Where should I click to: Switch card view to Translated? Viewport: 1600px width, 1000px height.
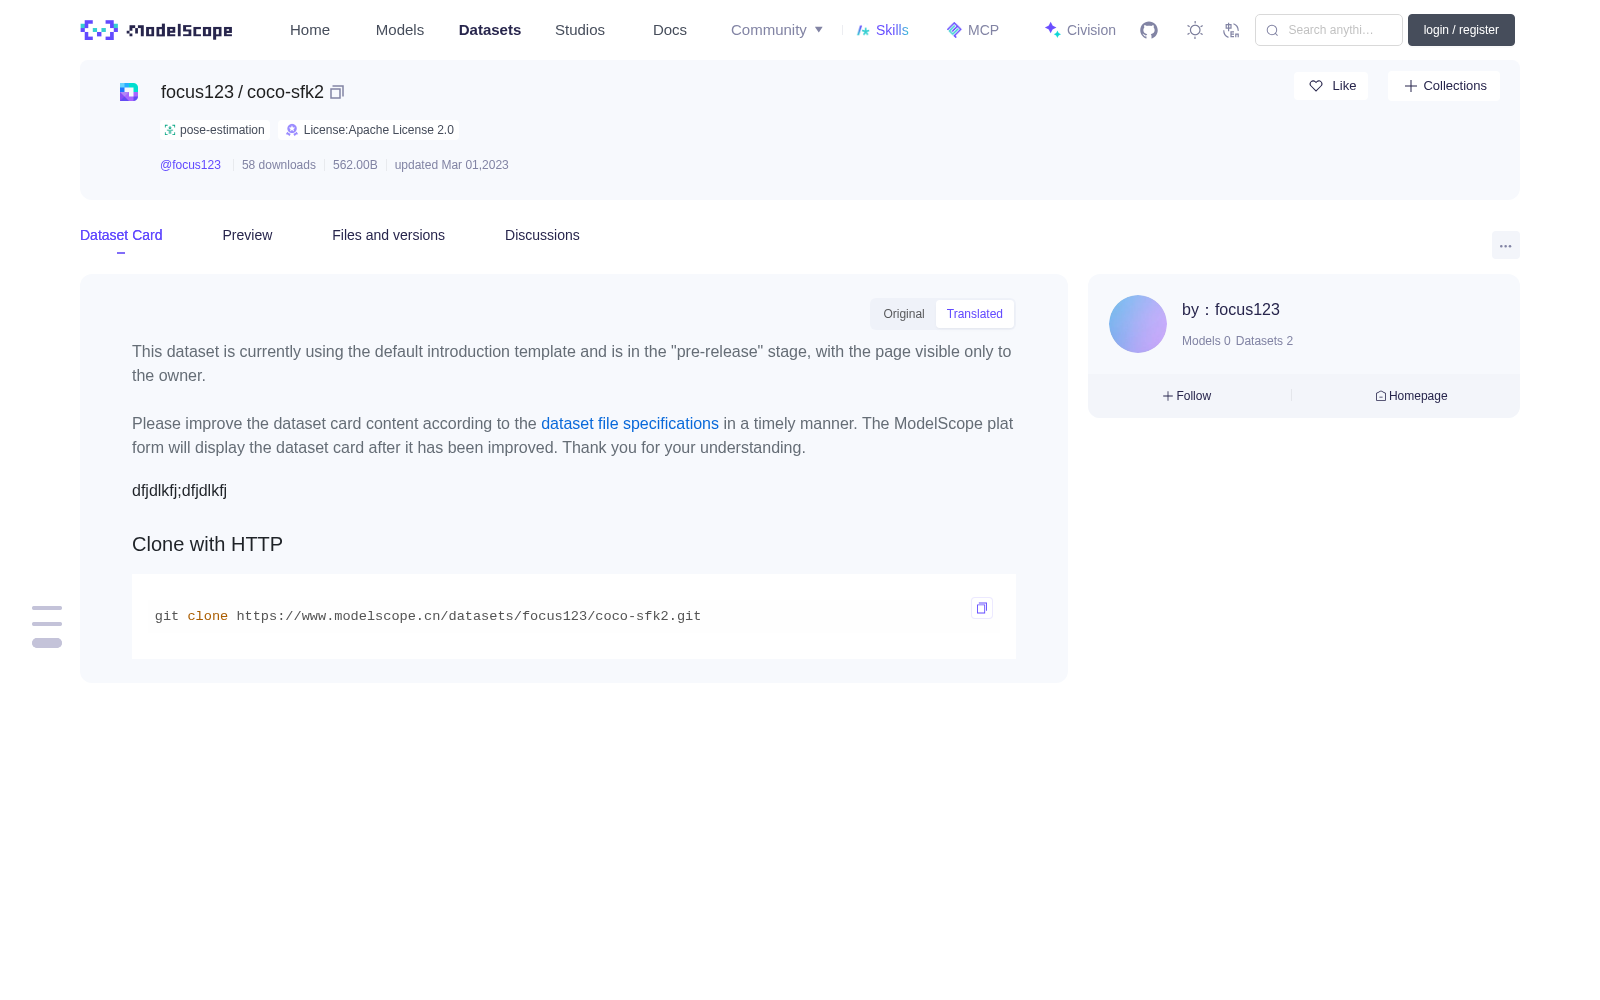(x=975, y=314)
